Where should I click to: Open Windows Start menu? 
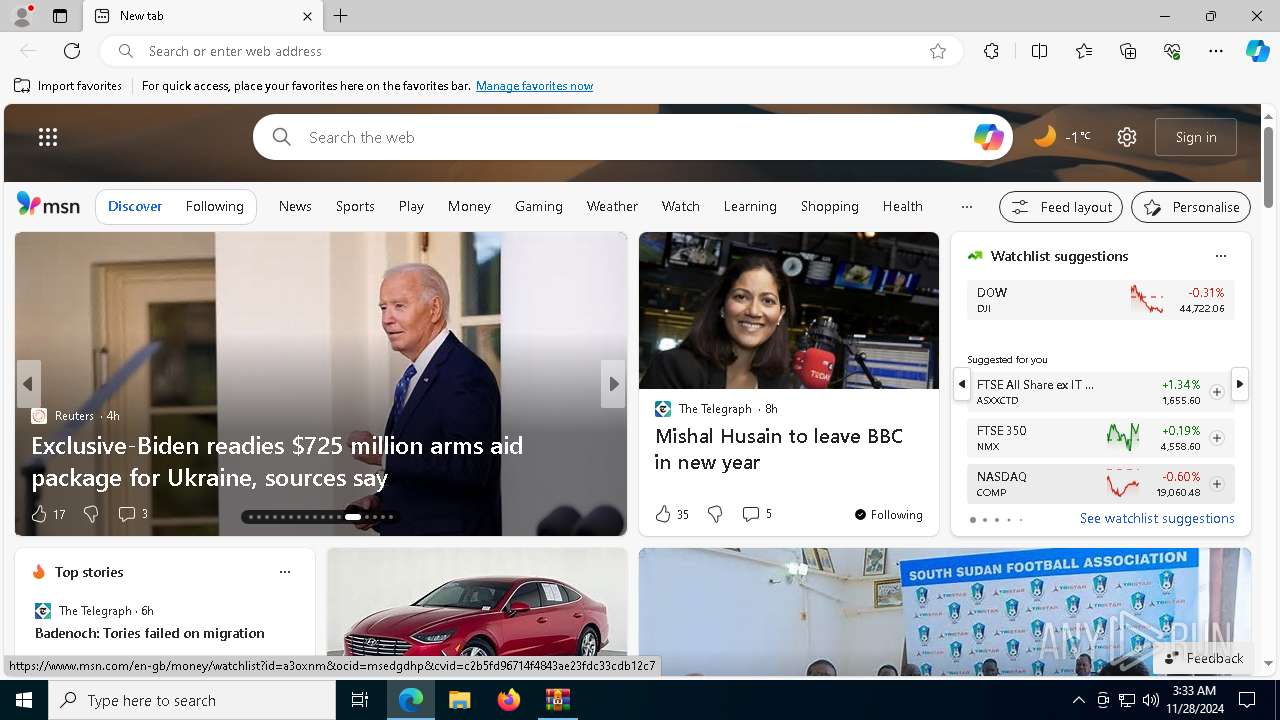click(24, 700)
